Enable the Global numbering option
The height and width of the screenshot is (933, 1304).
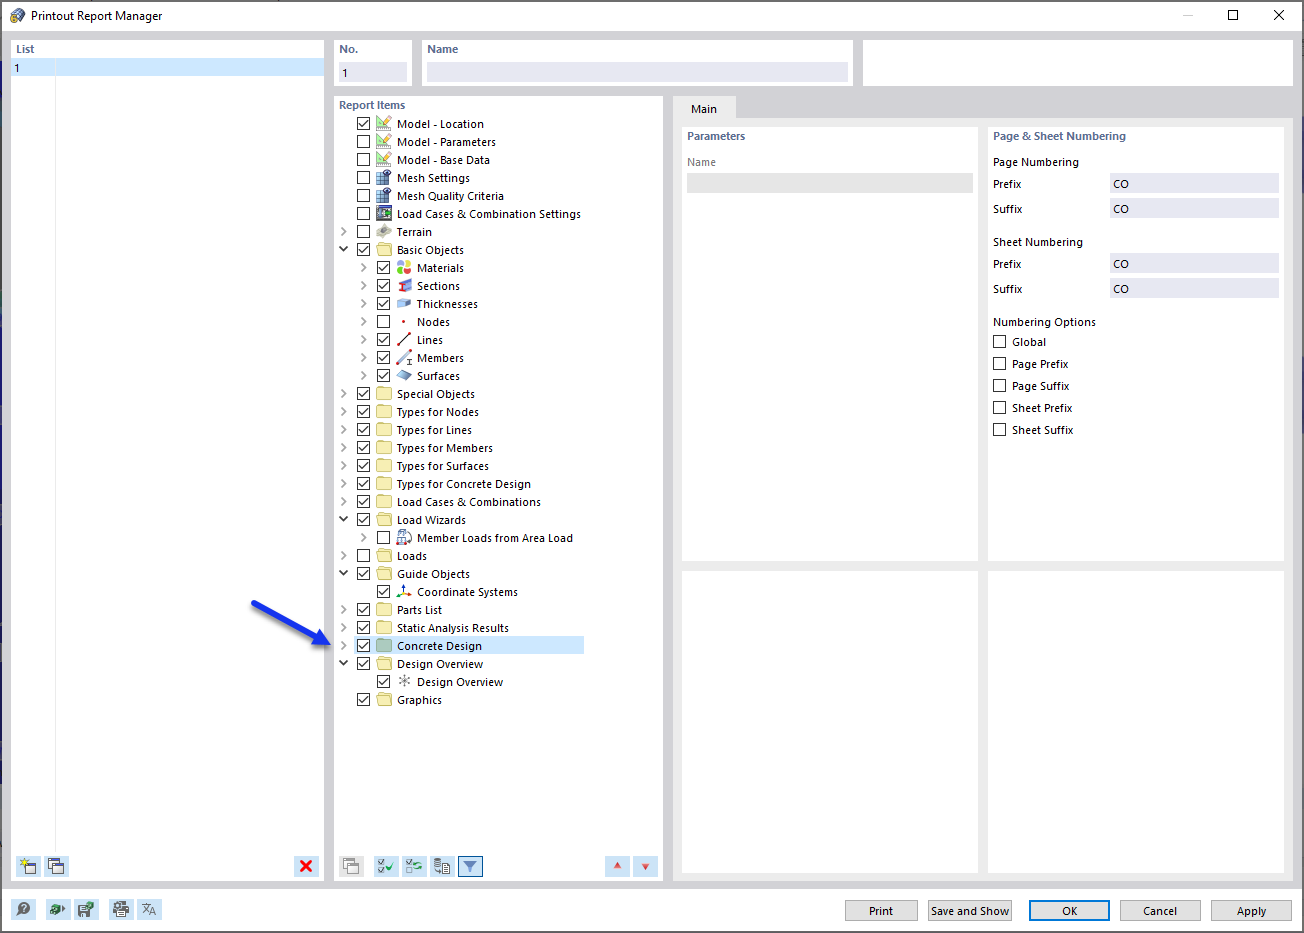point(999,341)
